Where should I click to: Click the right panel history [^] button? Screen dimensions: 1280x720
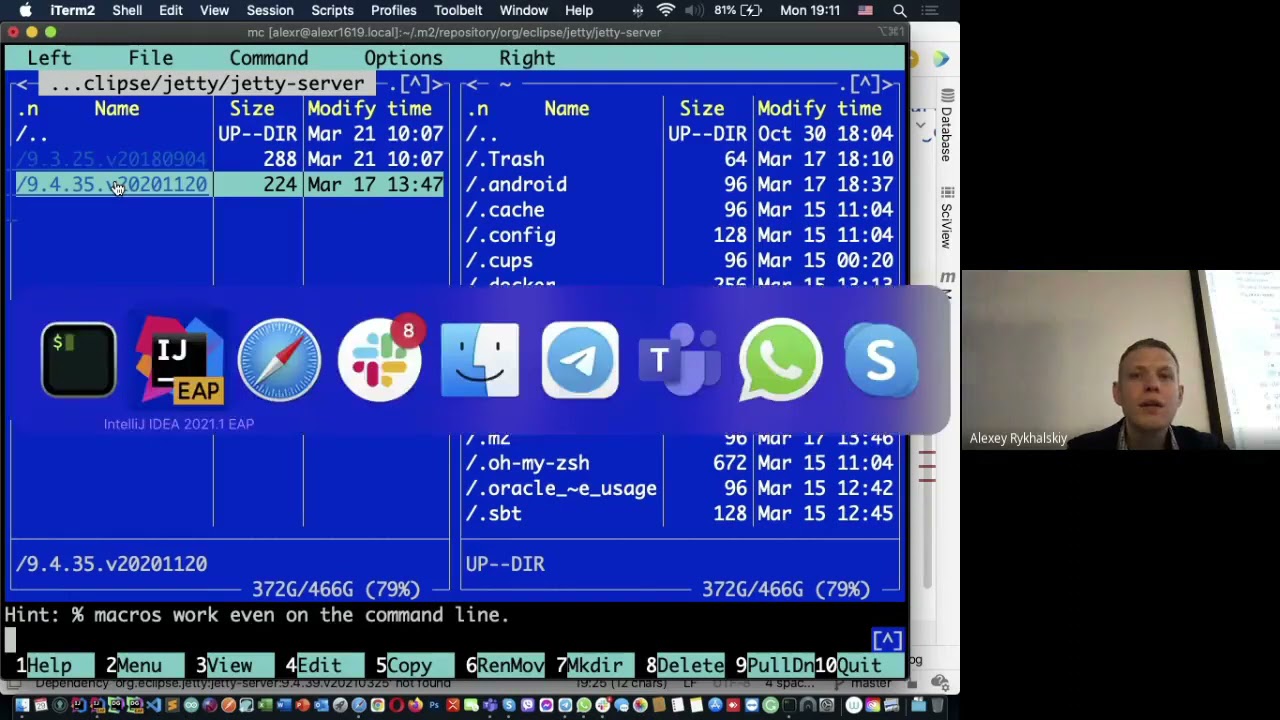865,84
